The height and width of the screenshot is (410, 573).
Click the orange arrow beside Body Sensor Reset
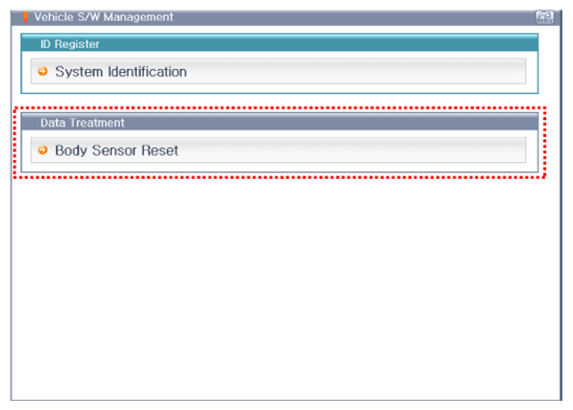click(43, 150)
